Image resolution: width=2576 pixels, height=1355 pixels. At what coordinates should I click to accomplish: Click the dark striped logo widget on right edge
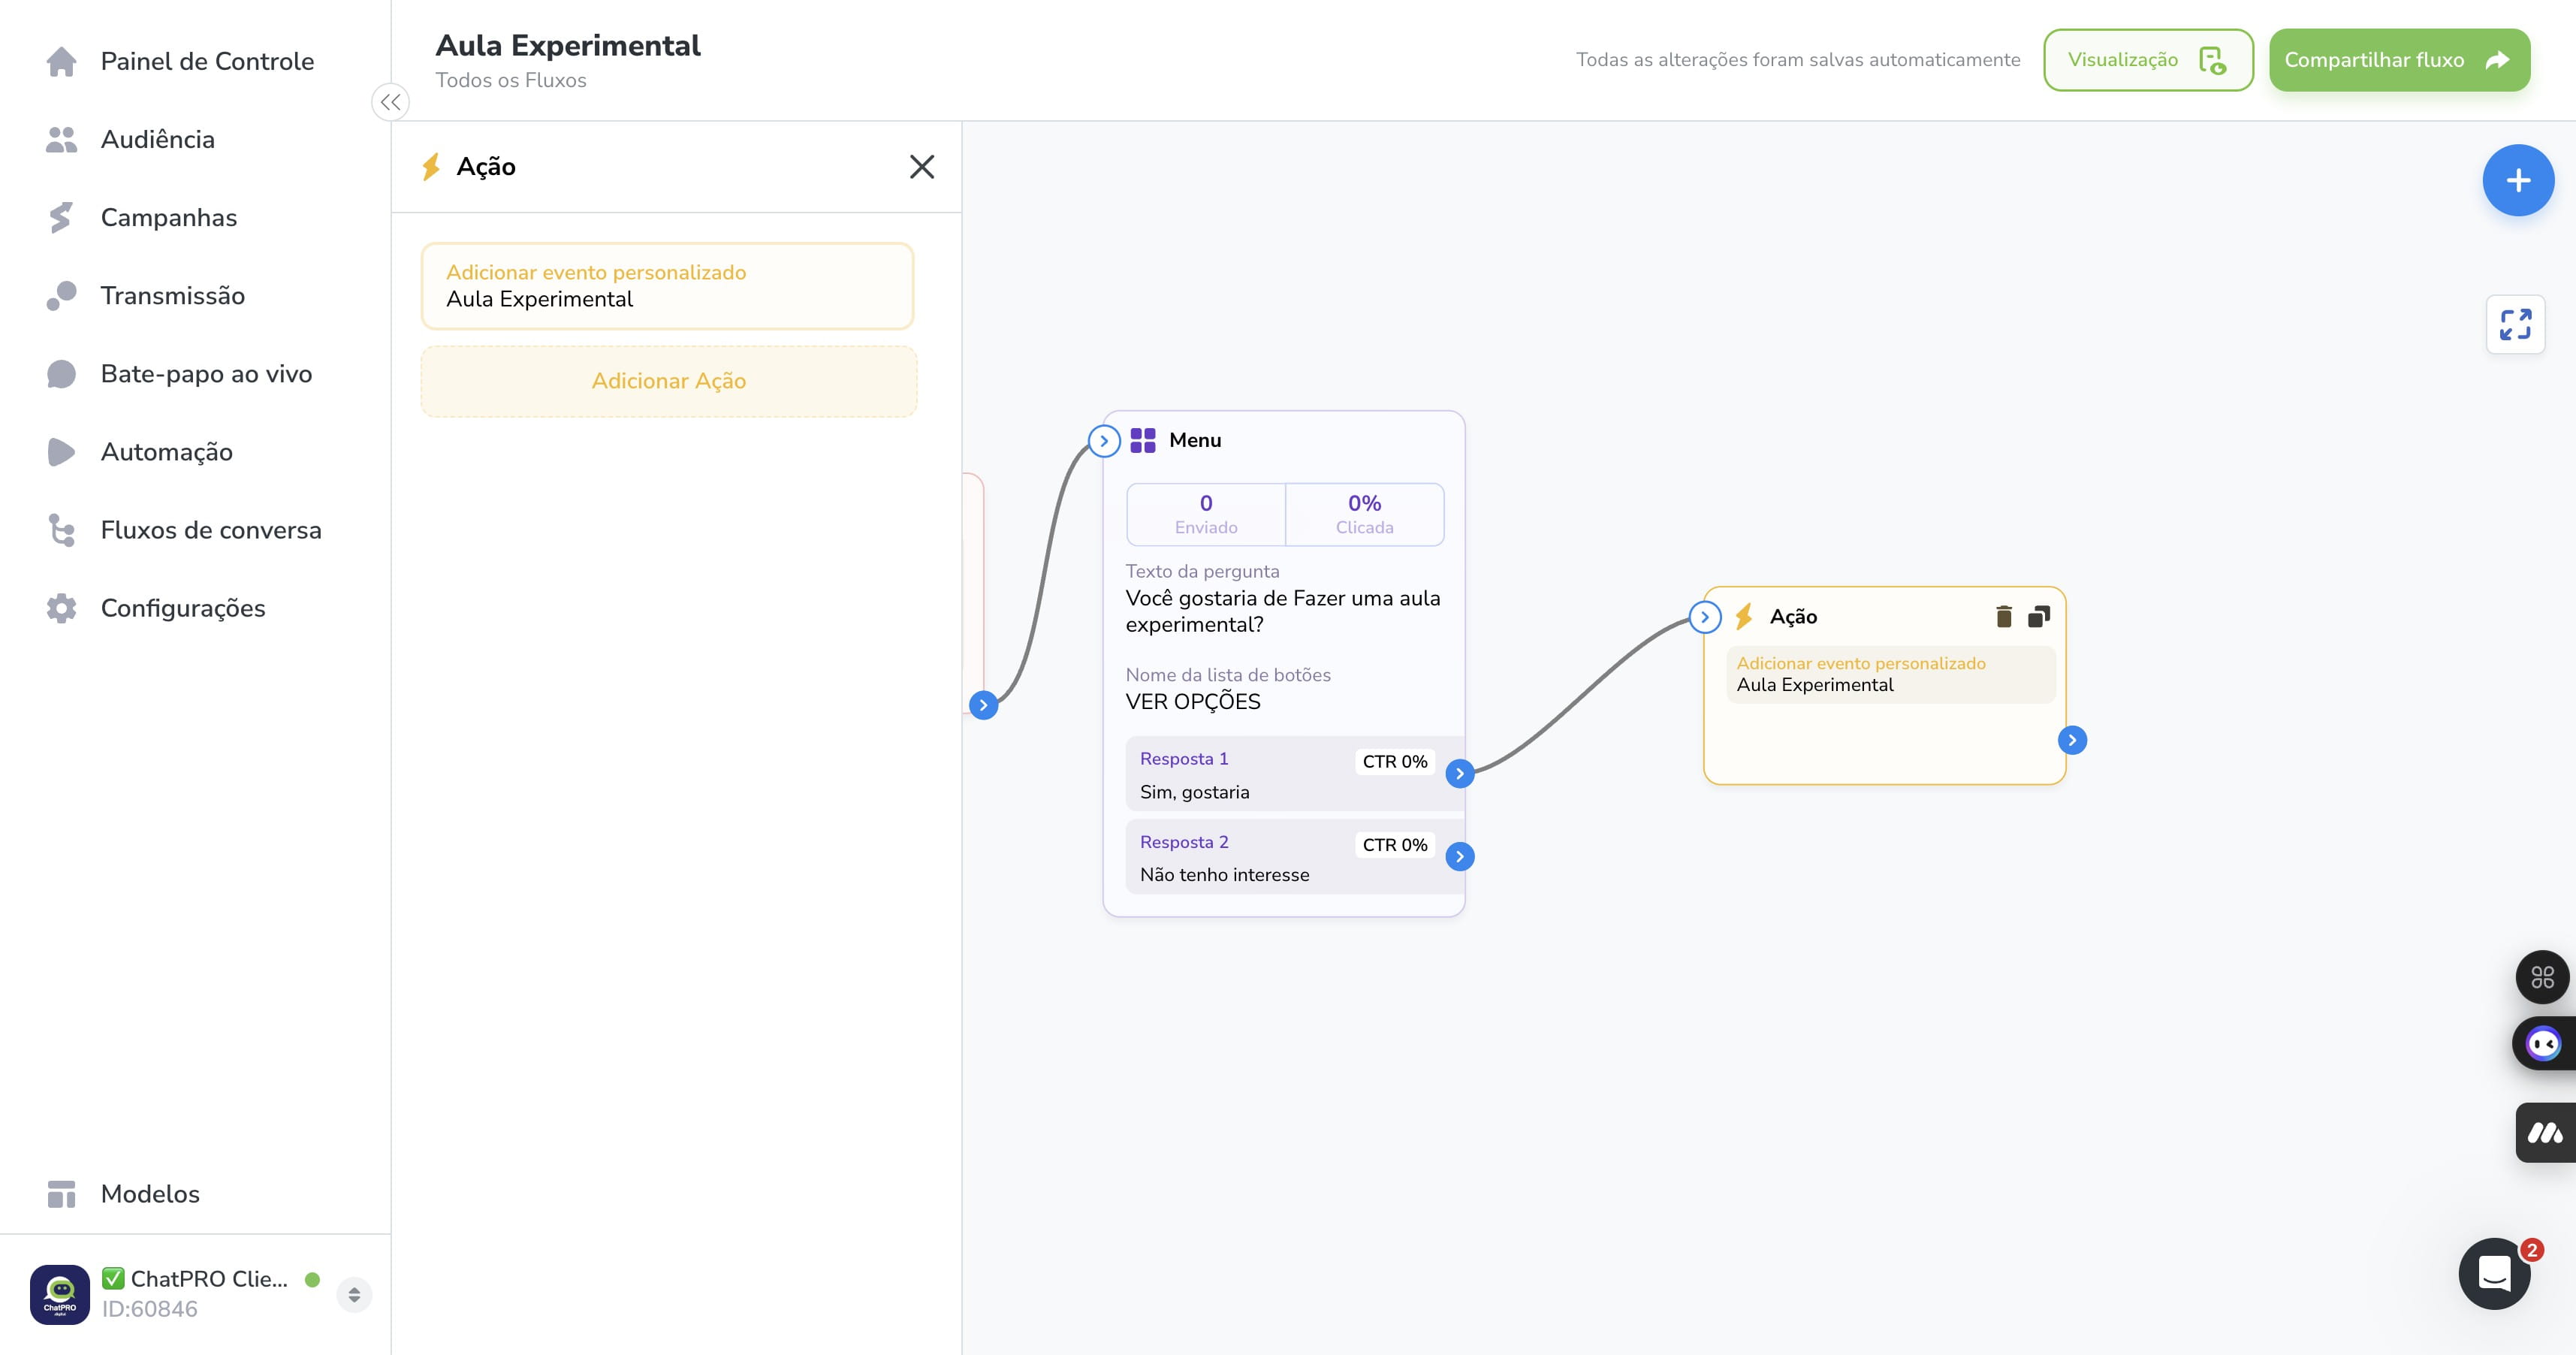click(2546, 1133)
